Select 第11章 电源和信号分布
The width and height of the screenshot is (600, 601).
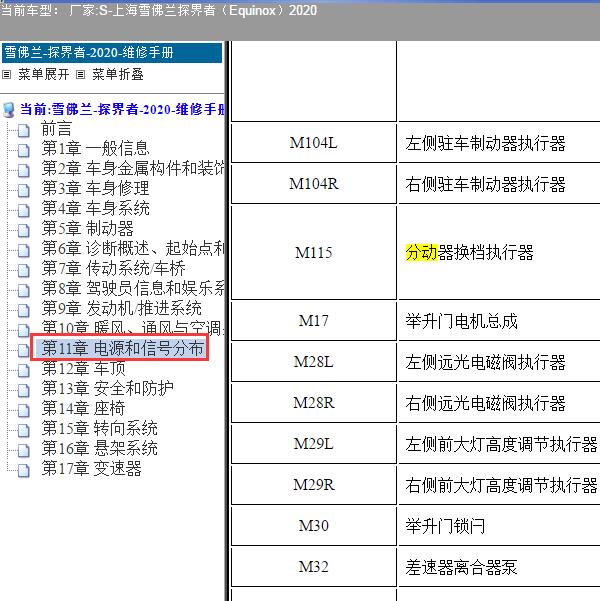[122, 348]
